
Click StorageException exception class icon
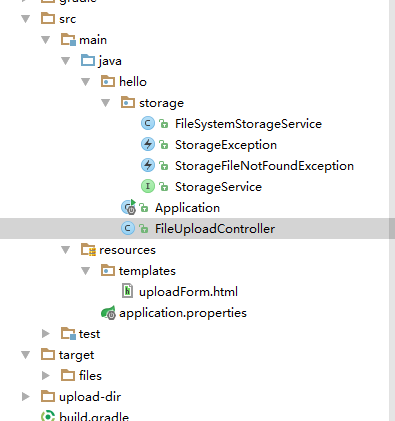click(148, 144)
